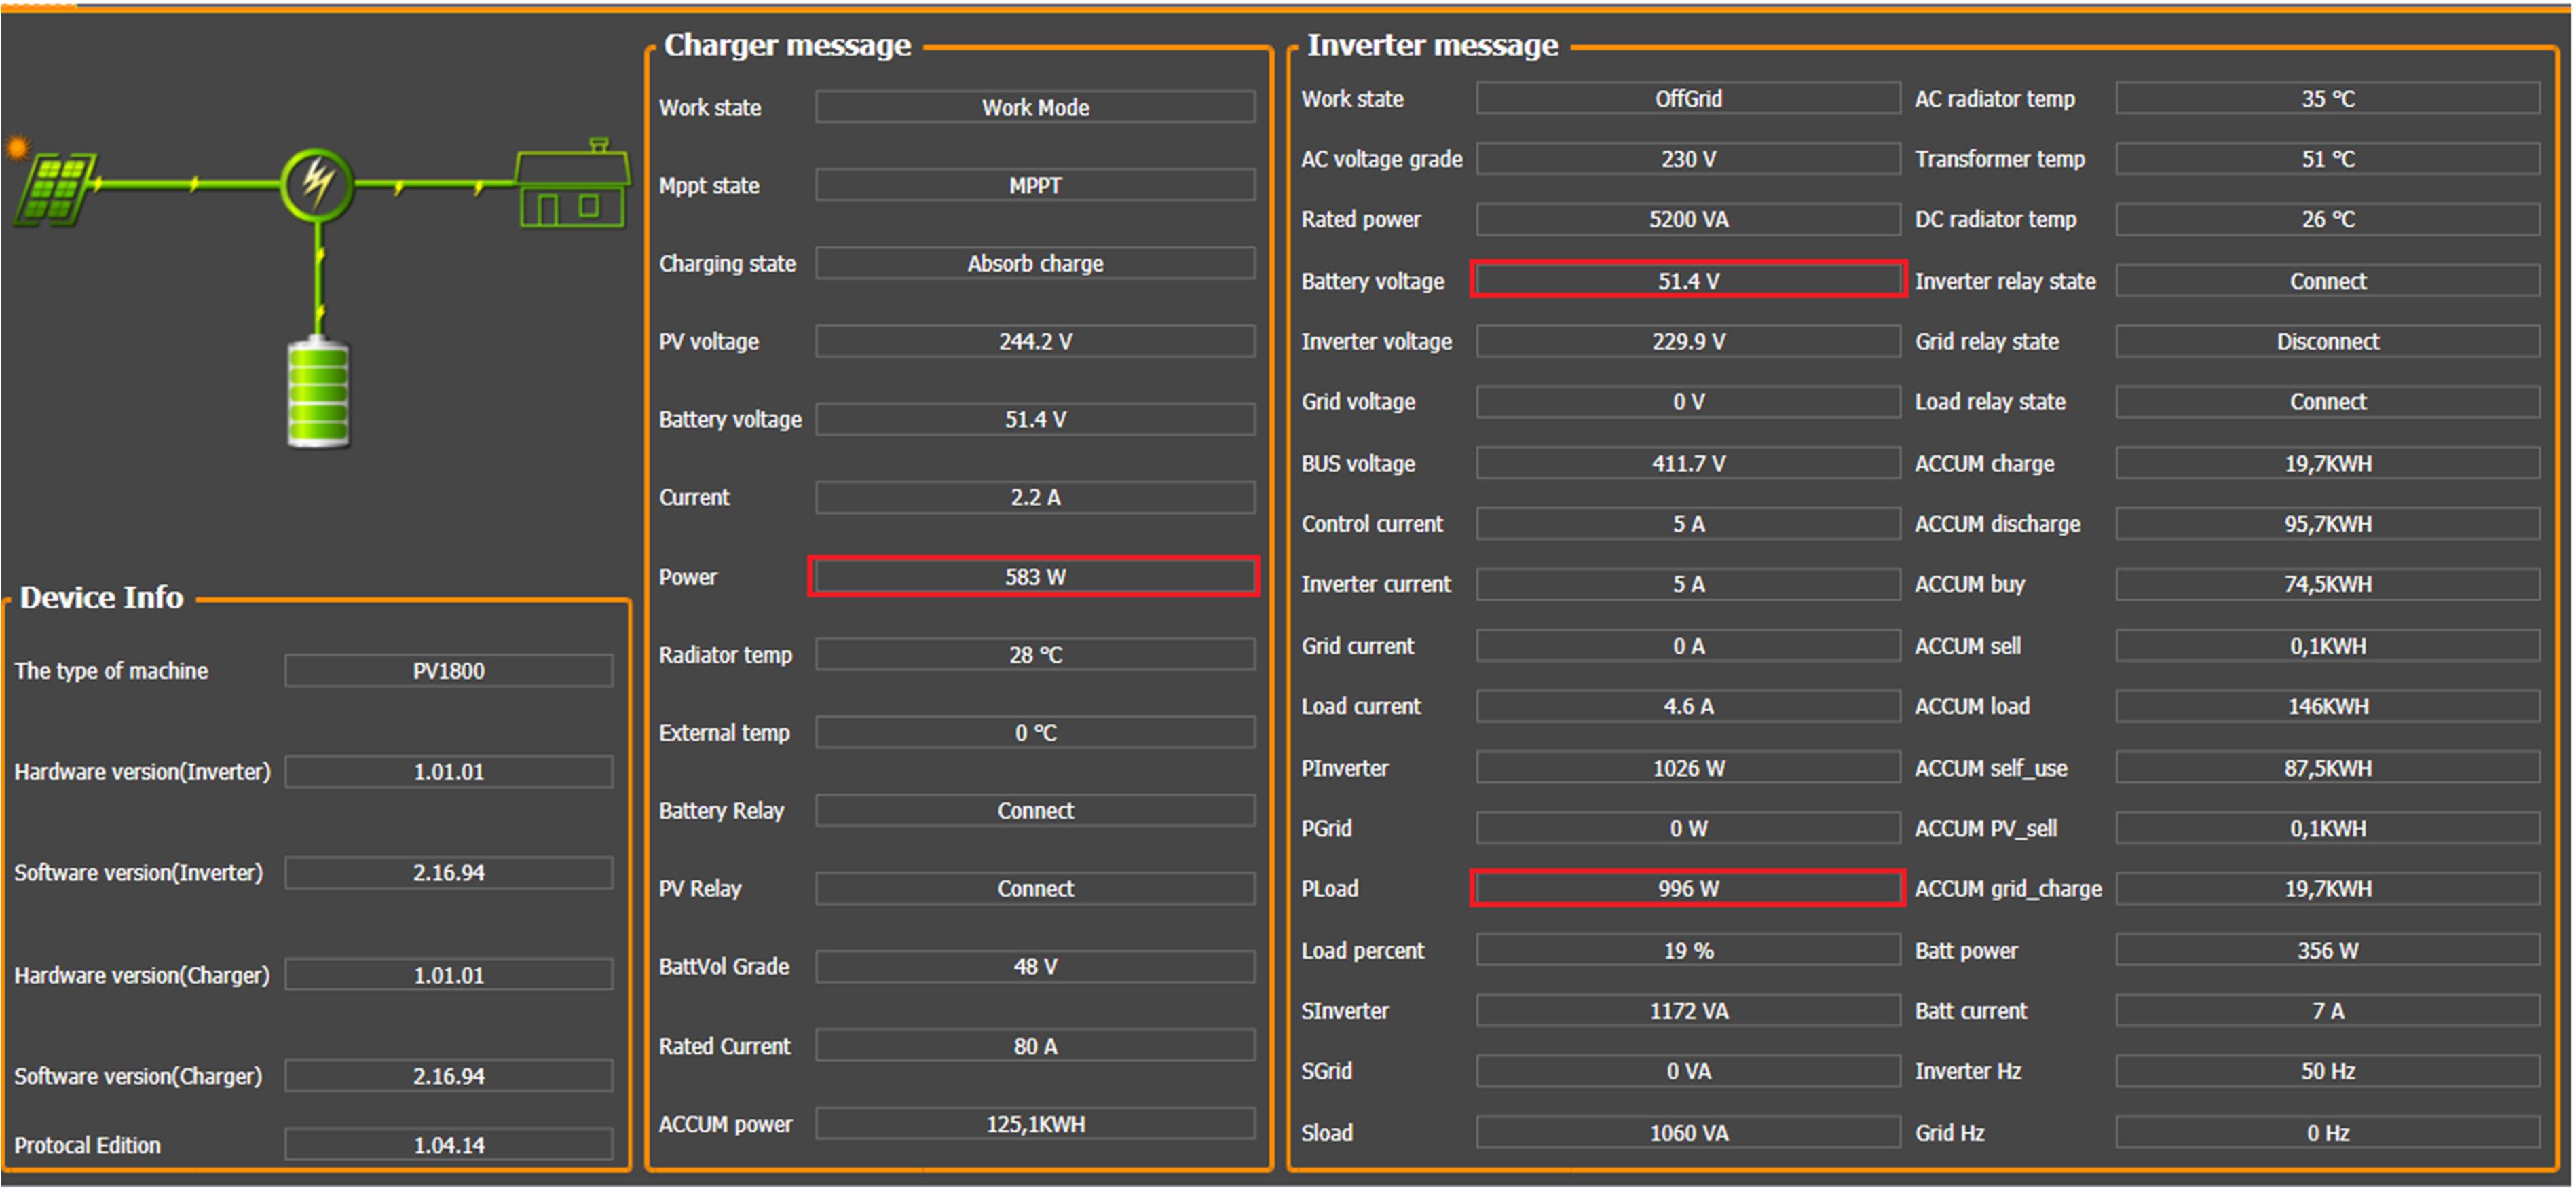Click the highlighted charger Power 583 W field

click(x=1034, y=577)
